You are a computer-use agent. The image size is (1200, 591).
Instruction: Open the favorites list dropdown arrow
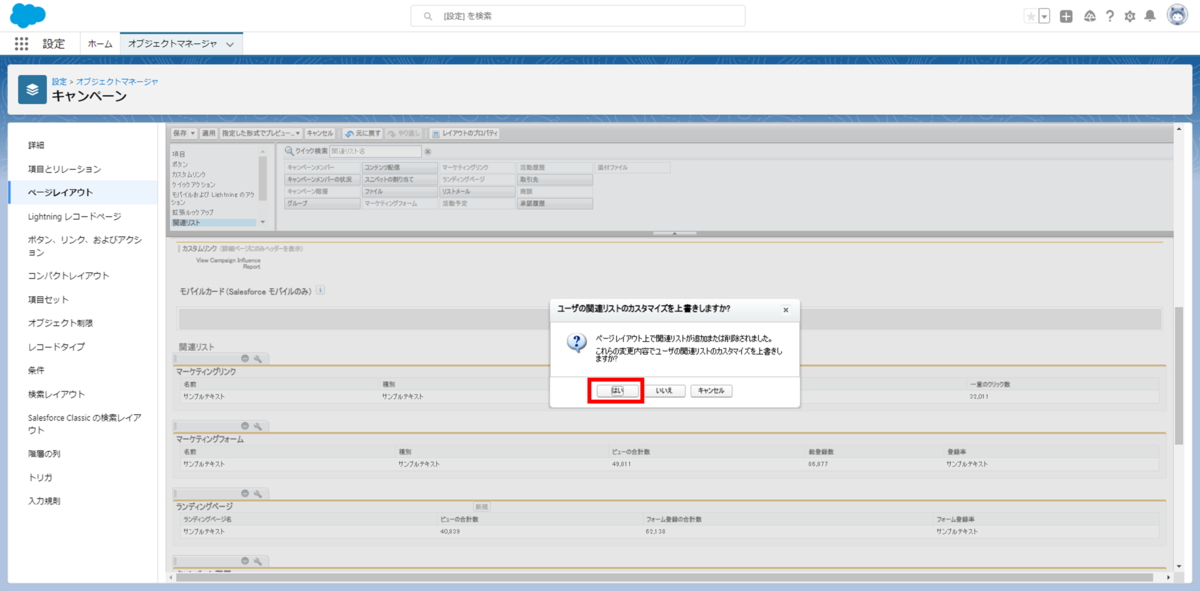[1044, 16]
